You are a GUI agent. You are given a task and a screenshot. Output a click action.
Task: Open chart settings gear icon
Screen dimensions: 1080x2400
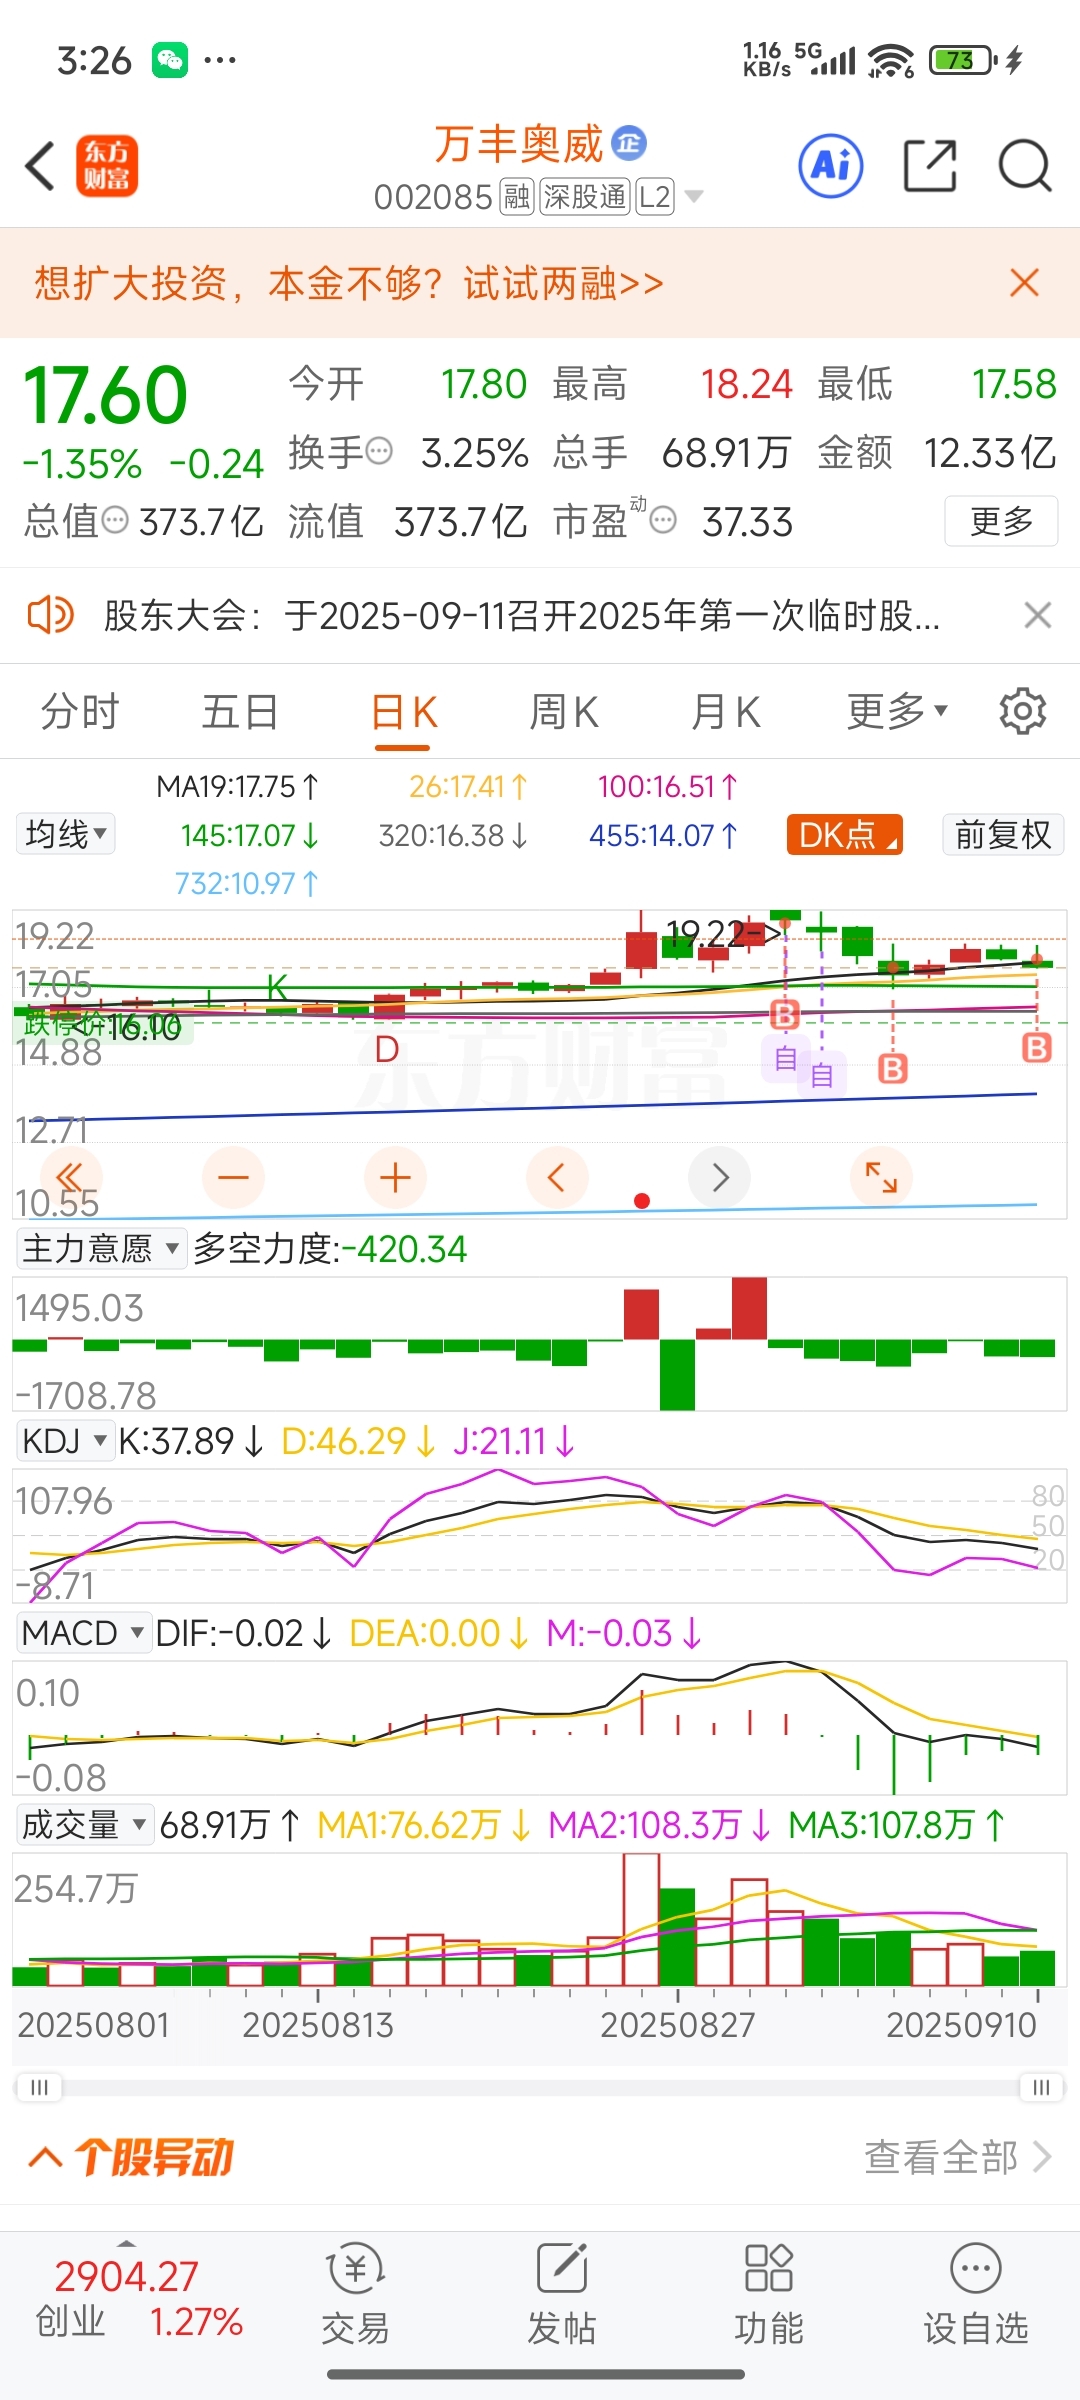pyautogui.click(x=1022, y=712)
